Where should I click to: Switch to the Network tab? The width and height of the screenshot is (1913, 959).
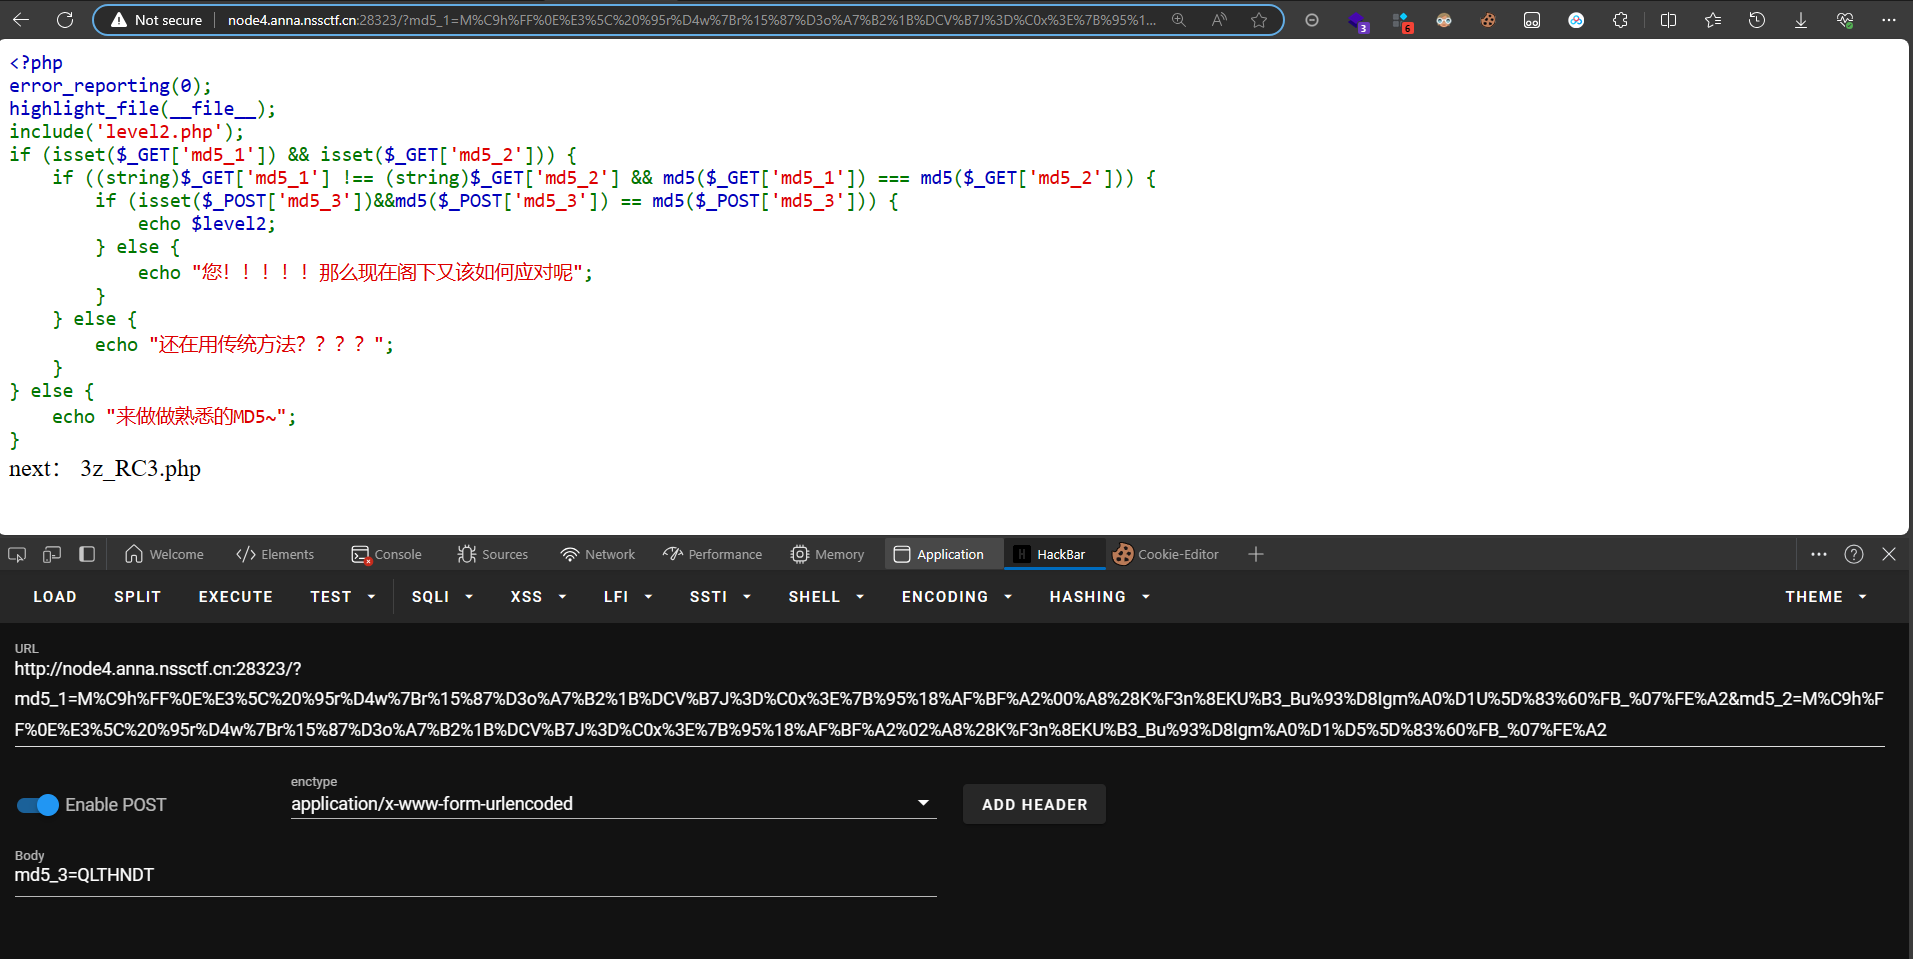[598, 554]
